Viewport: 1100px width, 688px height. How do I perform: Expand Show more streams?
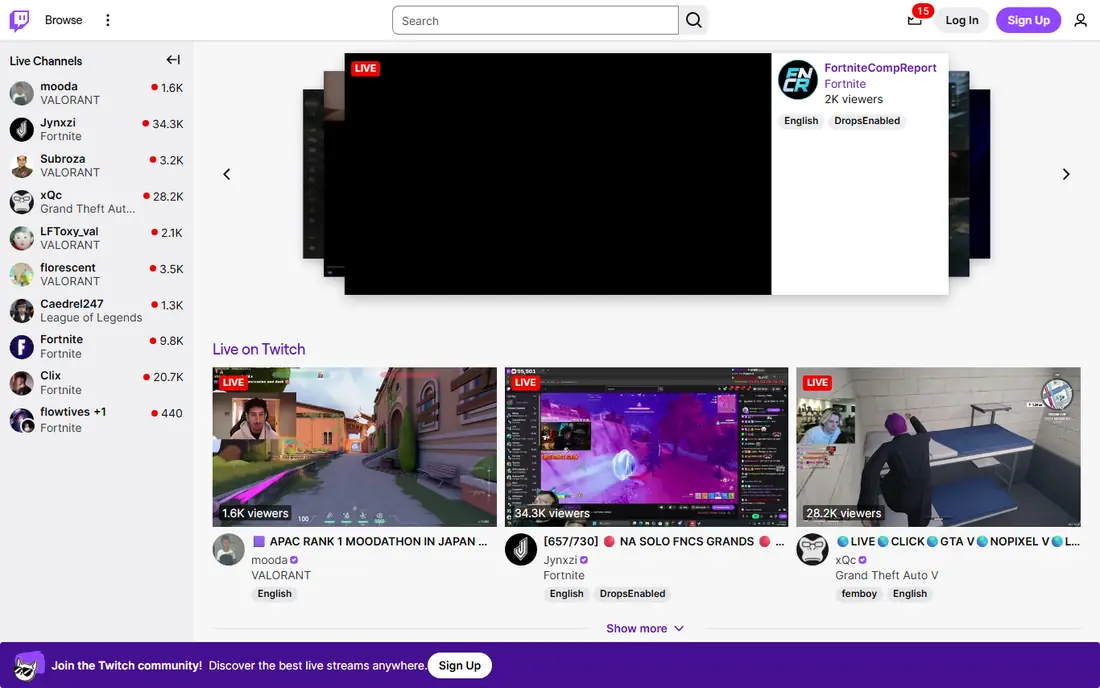645,628
